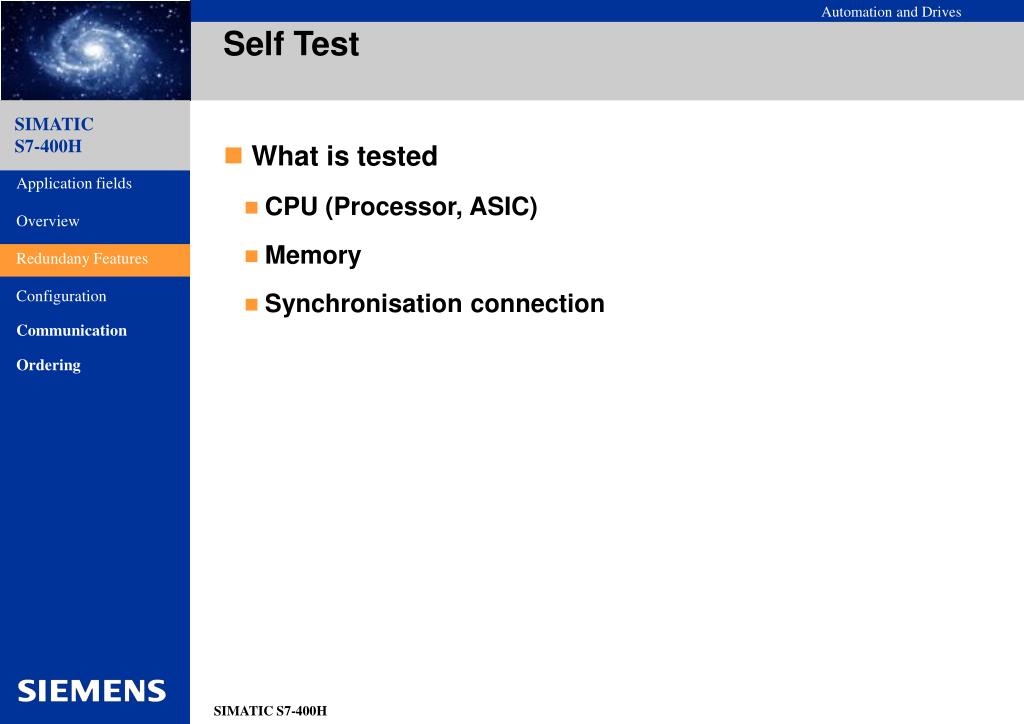This screenshot has height=724, width=1024.
Task: Go to the Overview section
Action: [48, 221]
